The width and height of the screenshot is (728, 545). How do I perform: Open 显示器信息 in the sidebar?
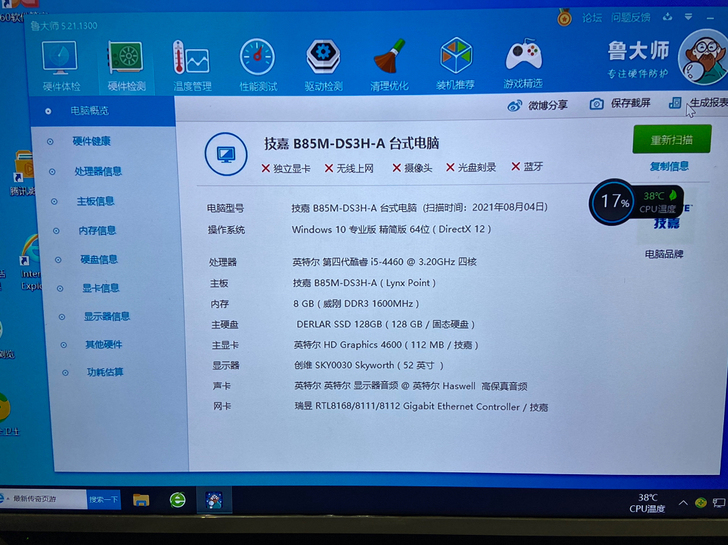pos(106,317)
